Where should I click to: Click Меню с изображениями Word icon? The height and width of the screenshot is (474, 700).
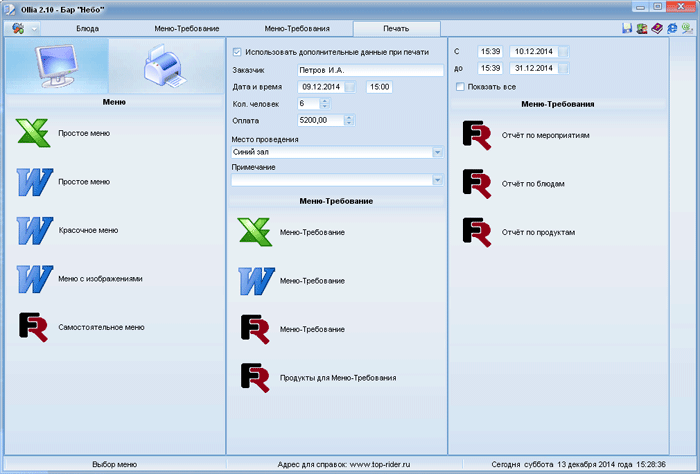33,279
